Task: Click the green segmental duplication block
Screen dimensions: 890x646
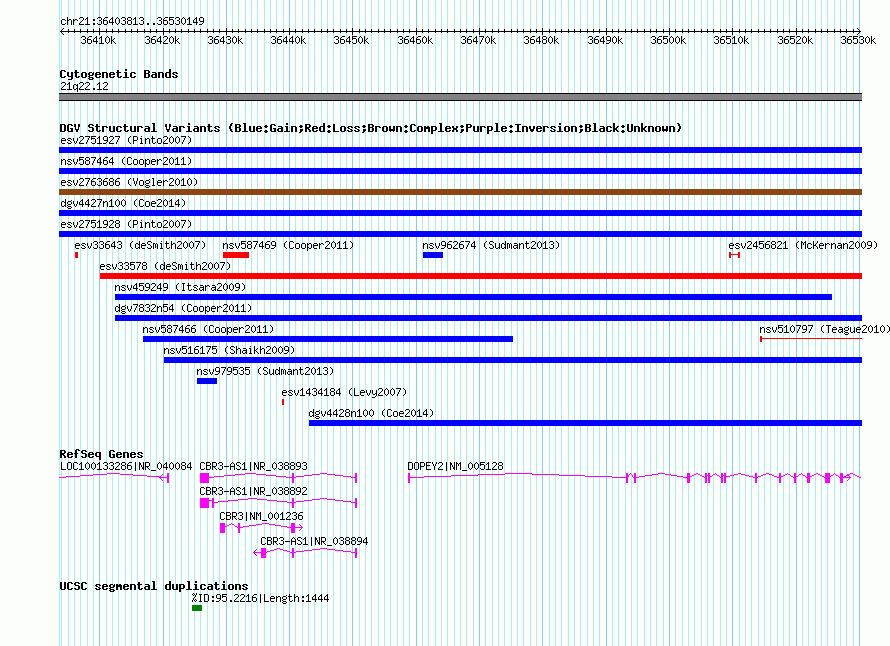Action: (197, 608)
